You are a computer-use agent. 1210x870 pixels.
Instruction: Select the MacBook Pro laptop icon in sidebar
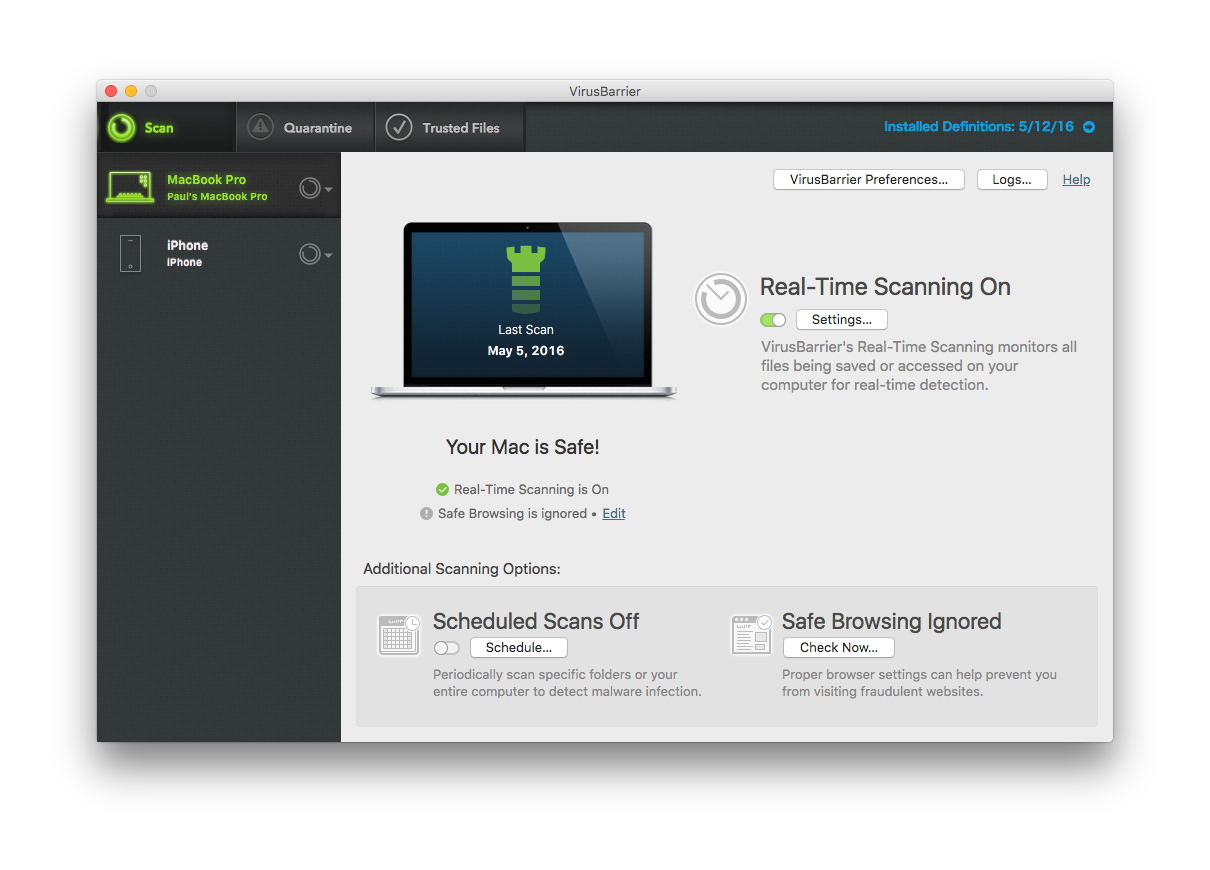(130, 187)
